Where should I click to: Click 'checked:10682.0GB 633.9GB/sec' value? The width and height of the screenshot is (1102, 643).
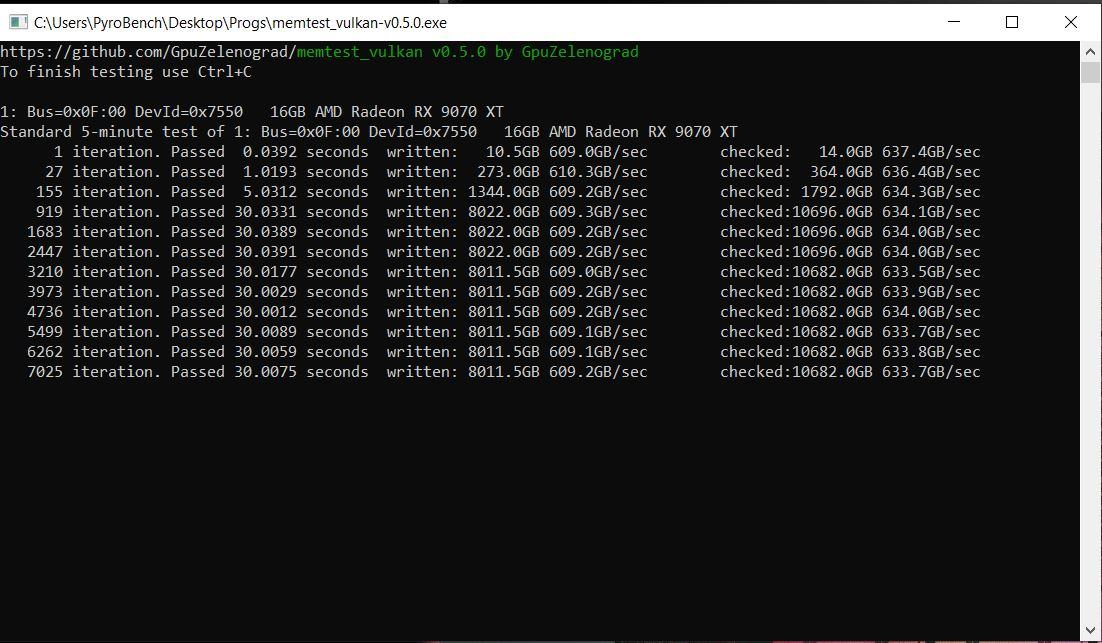click(850, 292)
